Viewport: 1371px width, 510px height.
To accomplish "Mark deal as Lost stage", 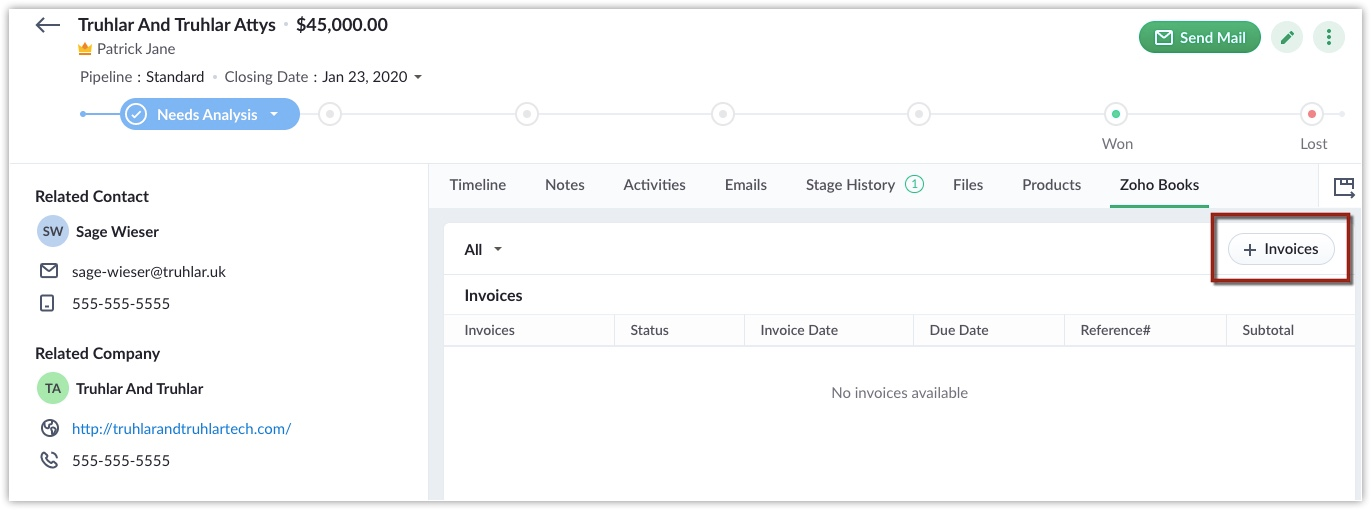I will (1312, 114).
